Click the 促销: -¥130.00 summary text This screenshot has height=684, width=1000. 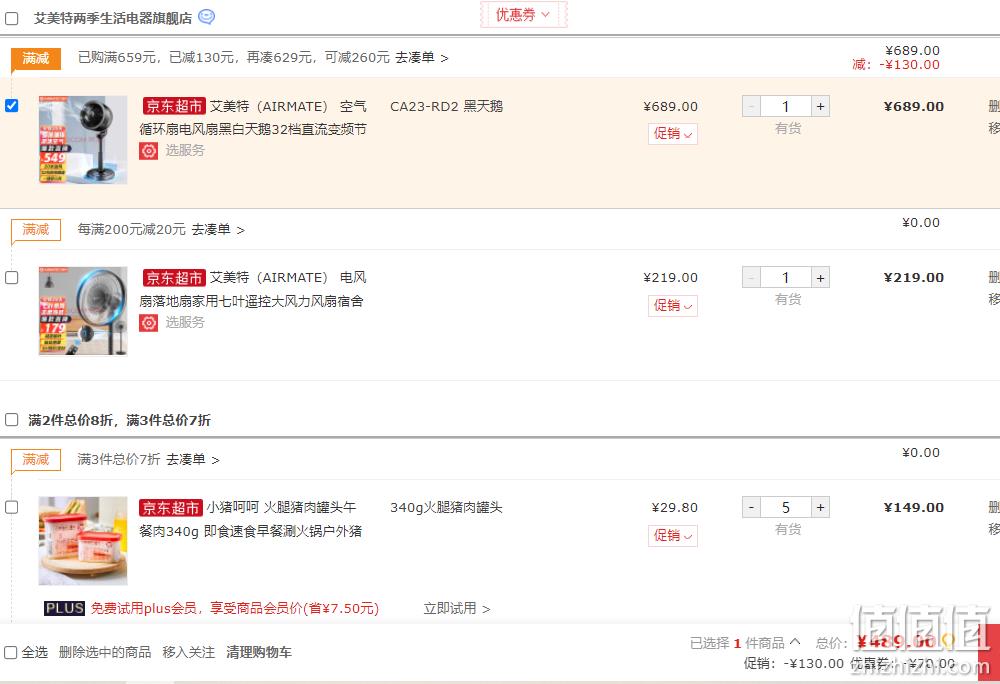pos(793,664)
